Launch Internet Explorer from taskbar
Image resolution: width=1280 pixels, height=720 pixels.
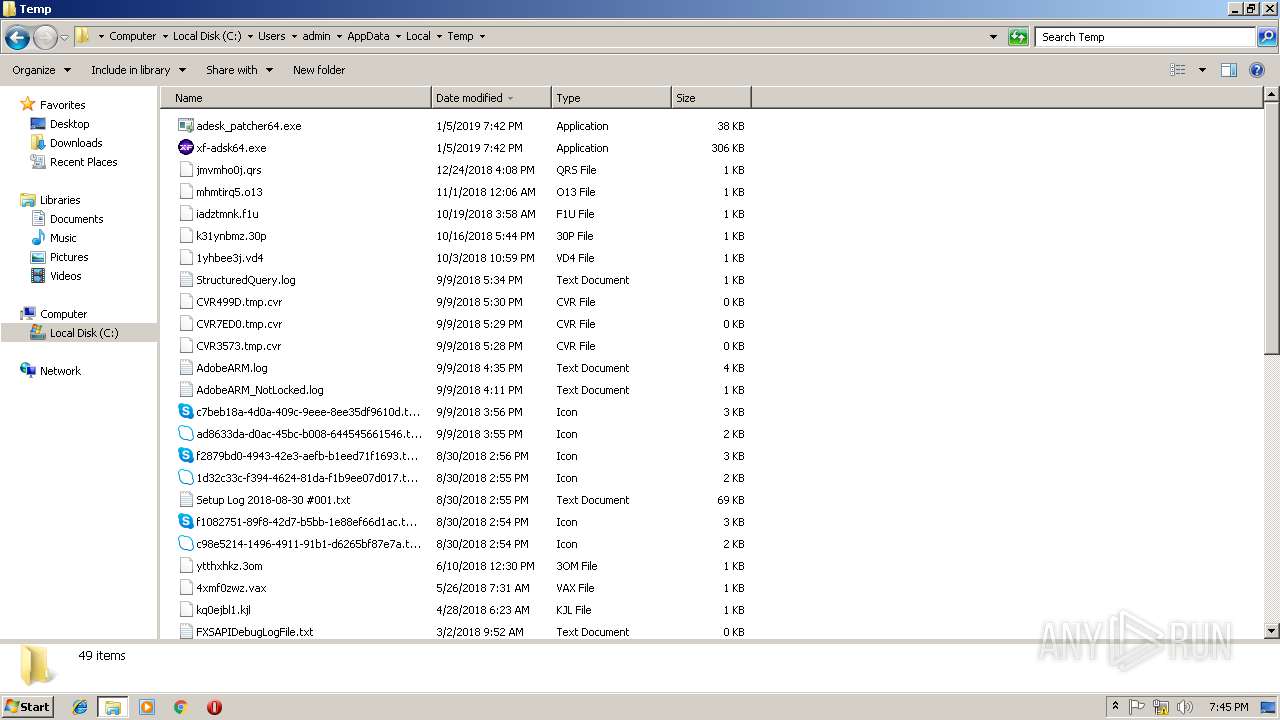coord(80,707)
